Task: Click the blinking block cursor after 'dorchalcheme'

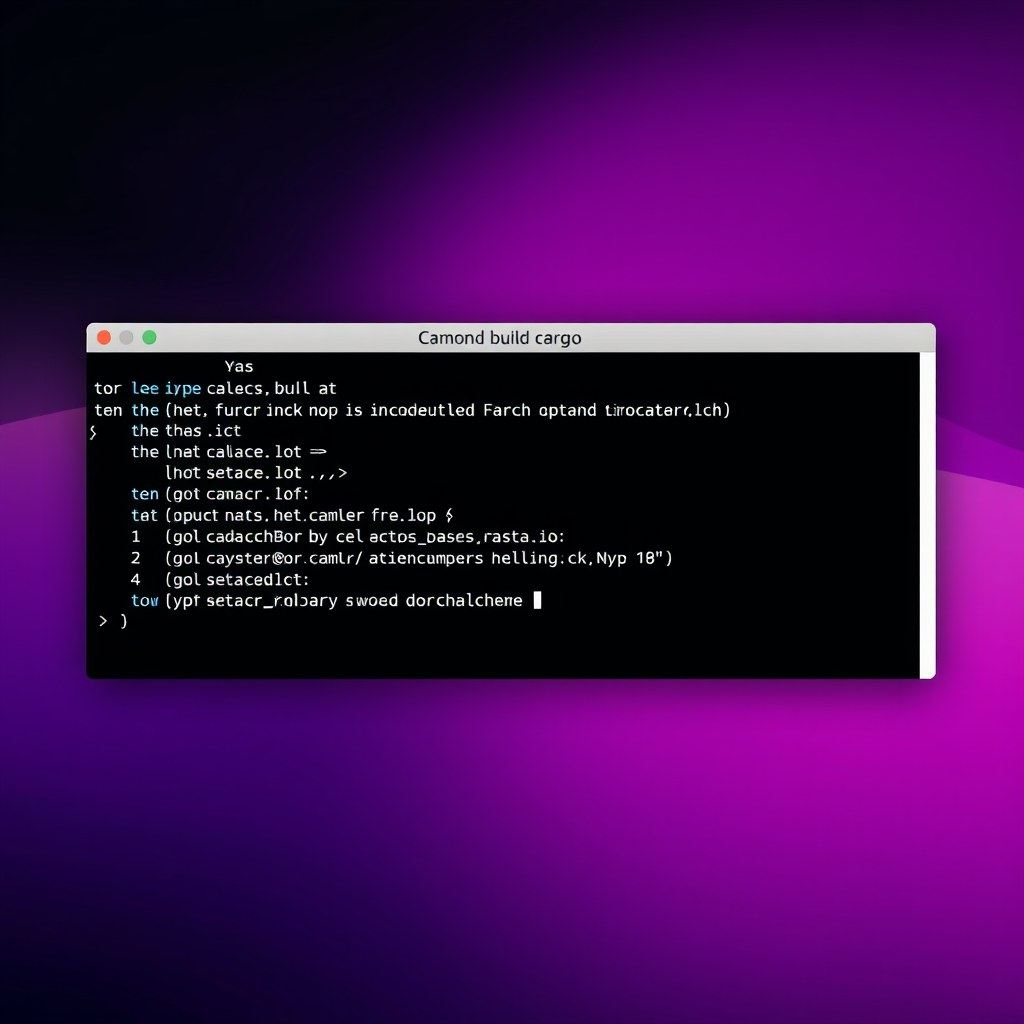Action: click(537, 600)
